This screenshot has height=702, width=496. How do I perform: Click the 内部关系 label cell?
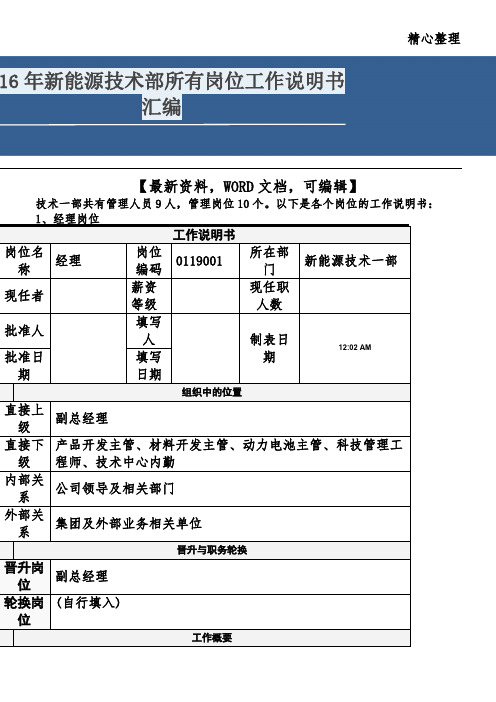click(25, 488)
